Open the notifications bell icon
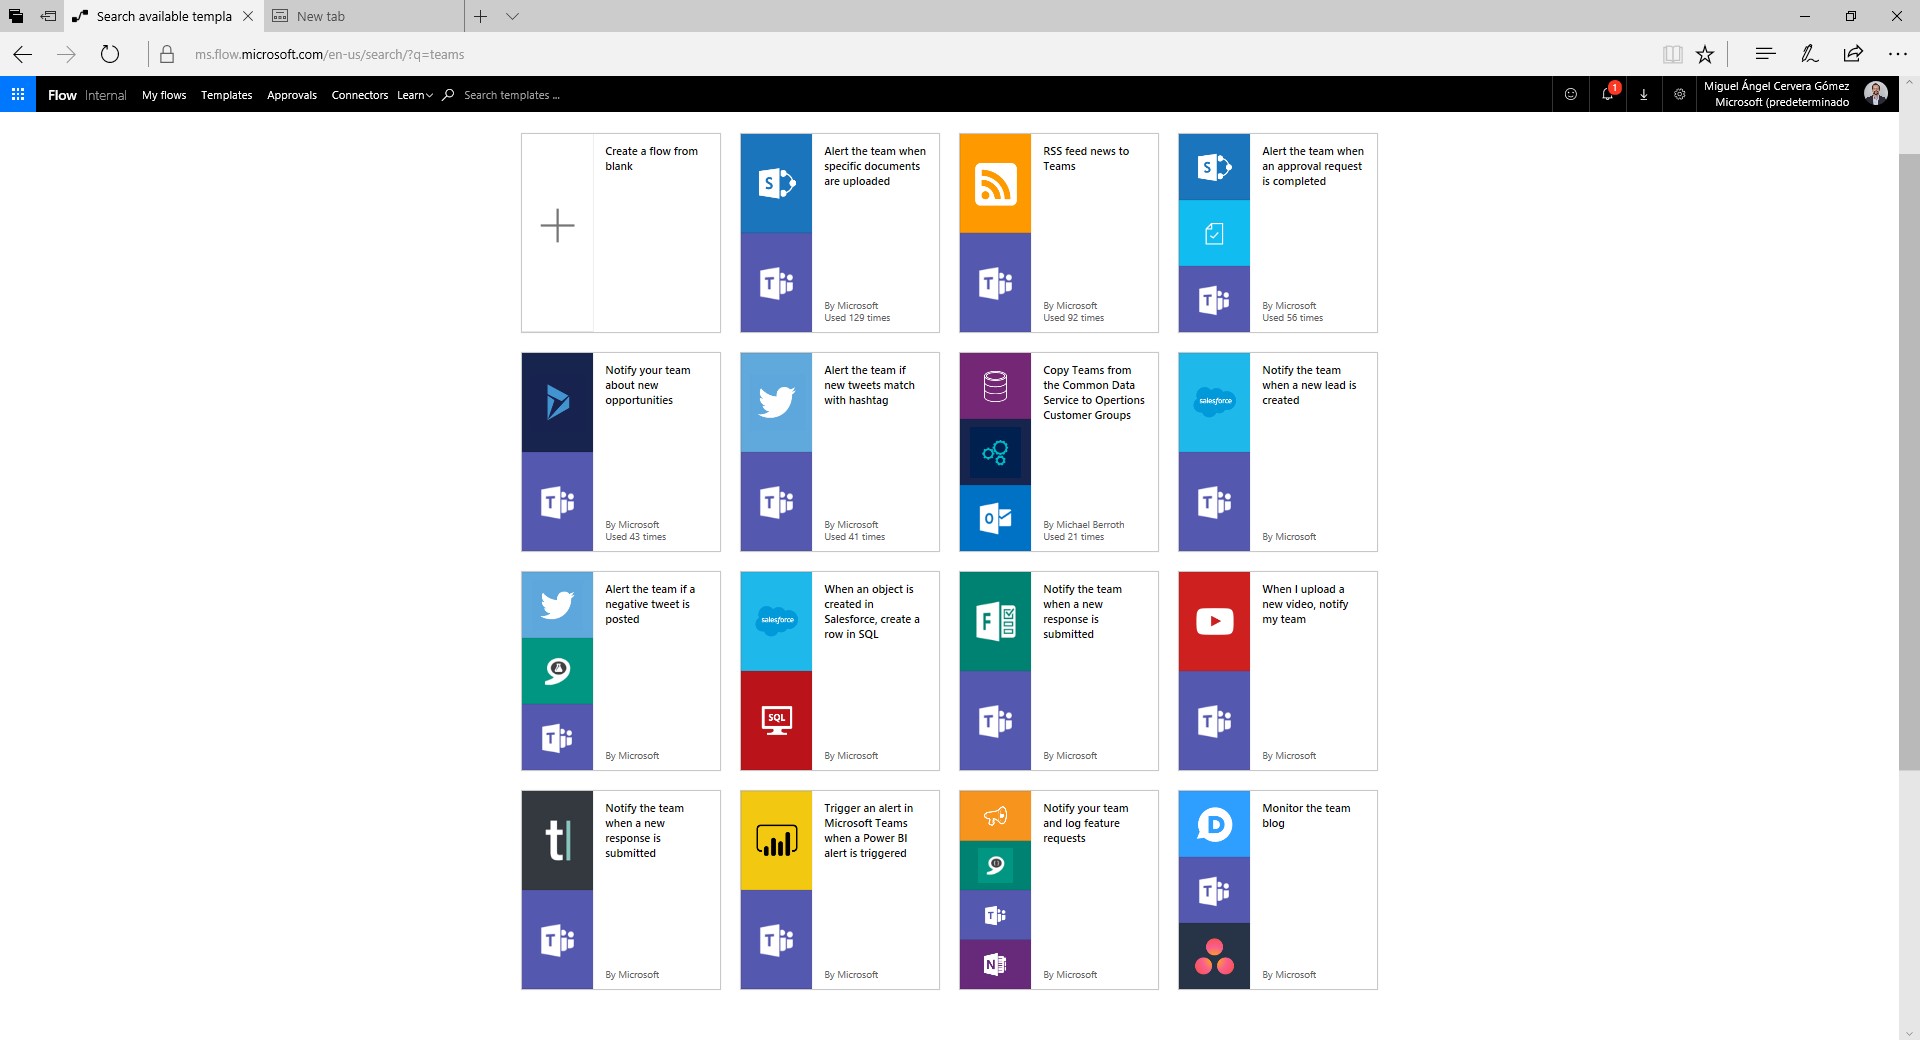Image resolution: width=1920 pixels, height=1040 pixels. pos(1607,94)
